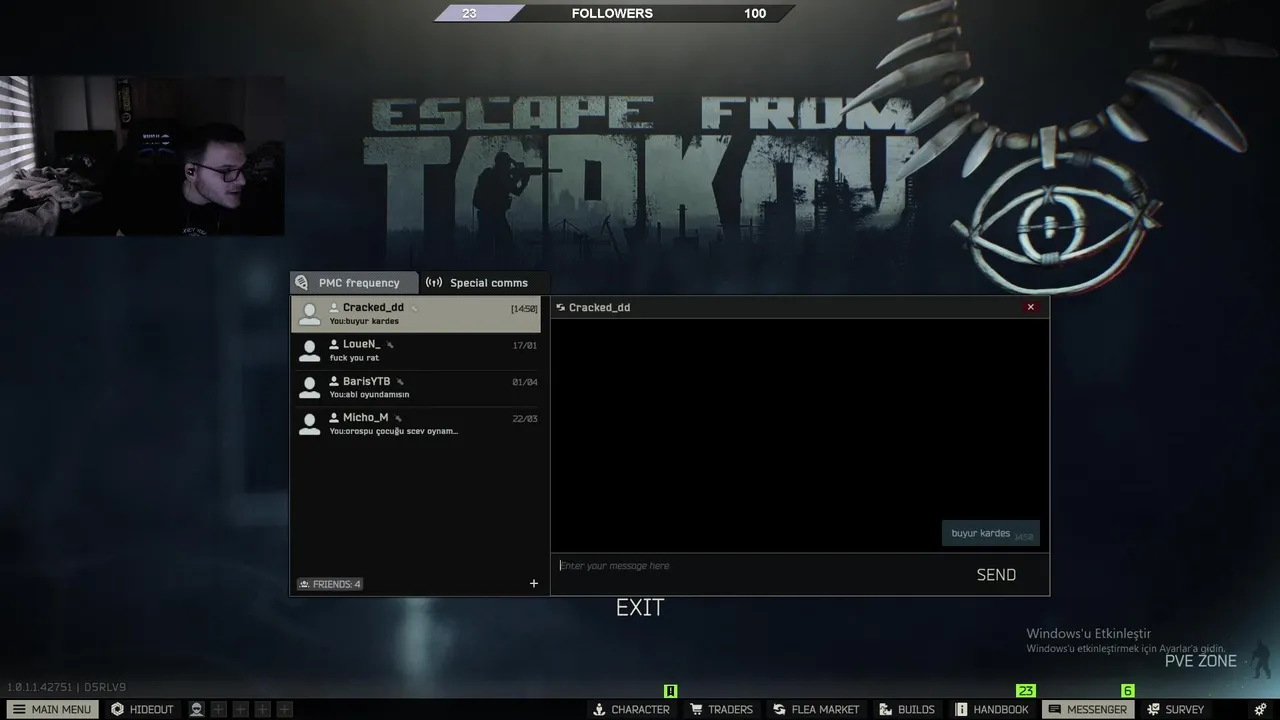Image resolution: width=1280 pixels, height=720 pixels.
Task: Click the Special comms antenna icon
Action: point(434,283)
